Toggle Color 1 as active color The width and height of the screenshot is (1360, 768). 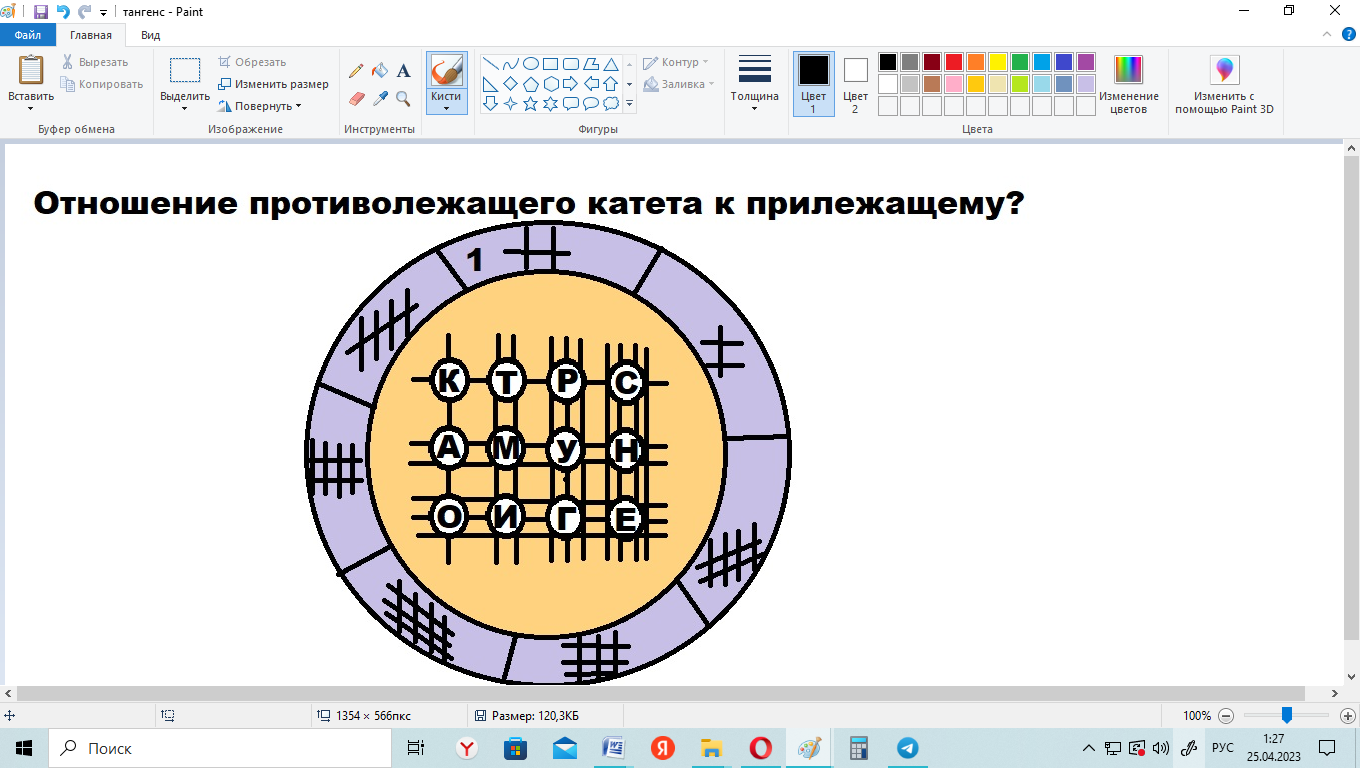click(x=813, y=84)
